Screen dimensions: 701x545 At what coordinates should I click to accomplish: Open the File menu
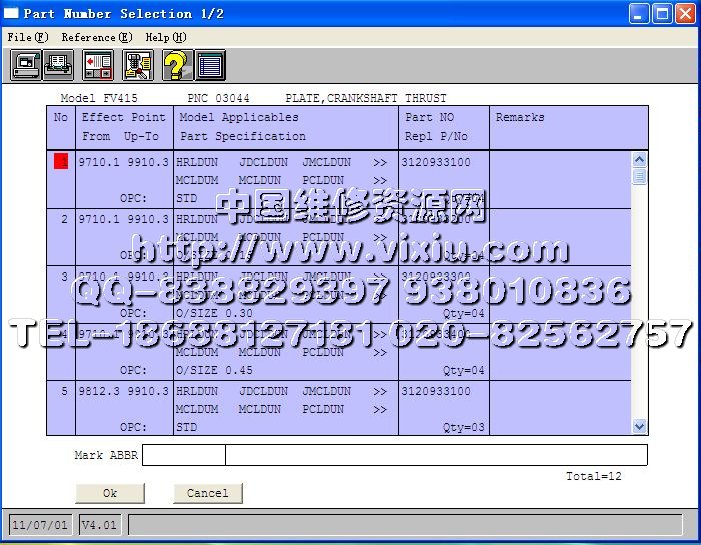(x=27, y=37)
